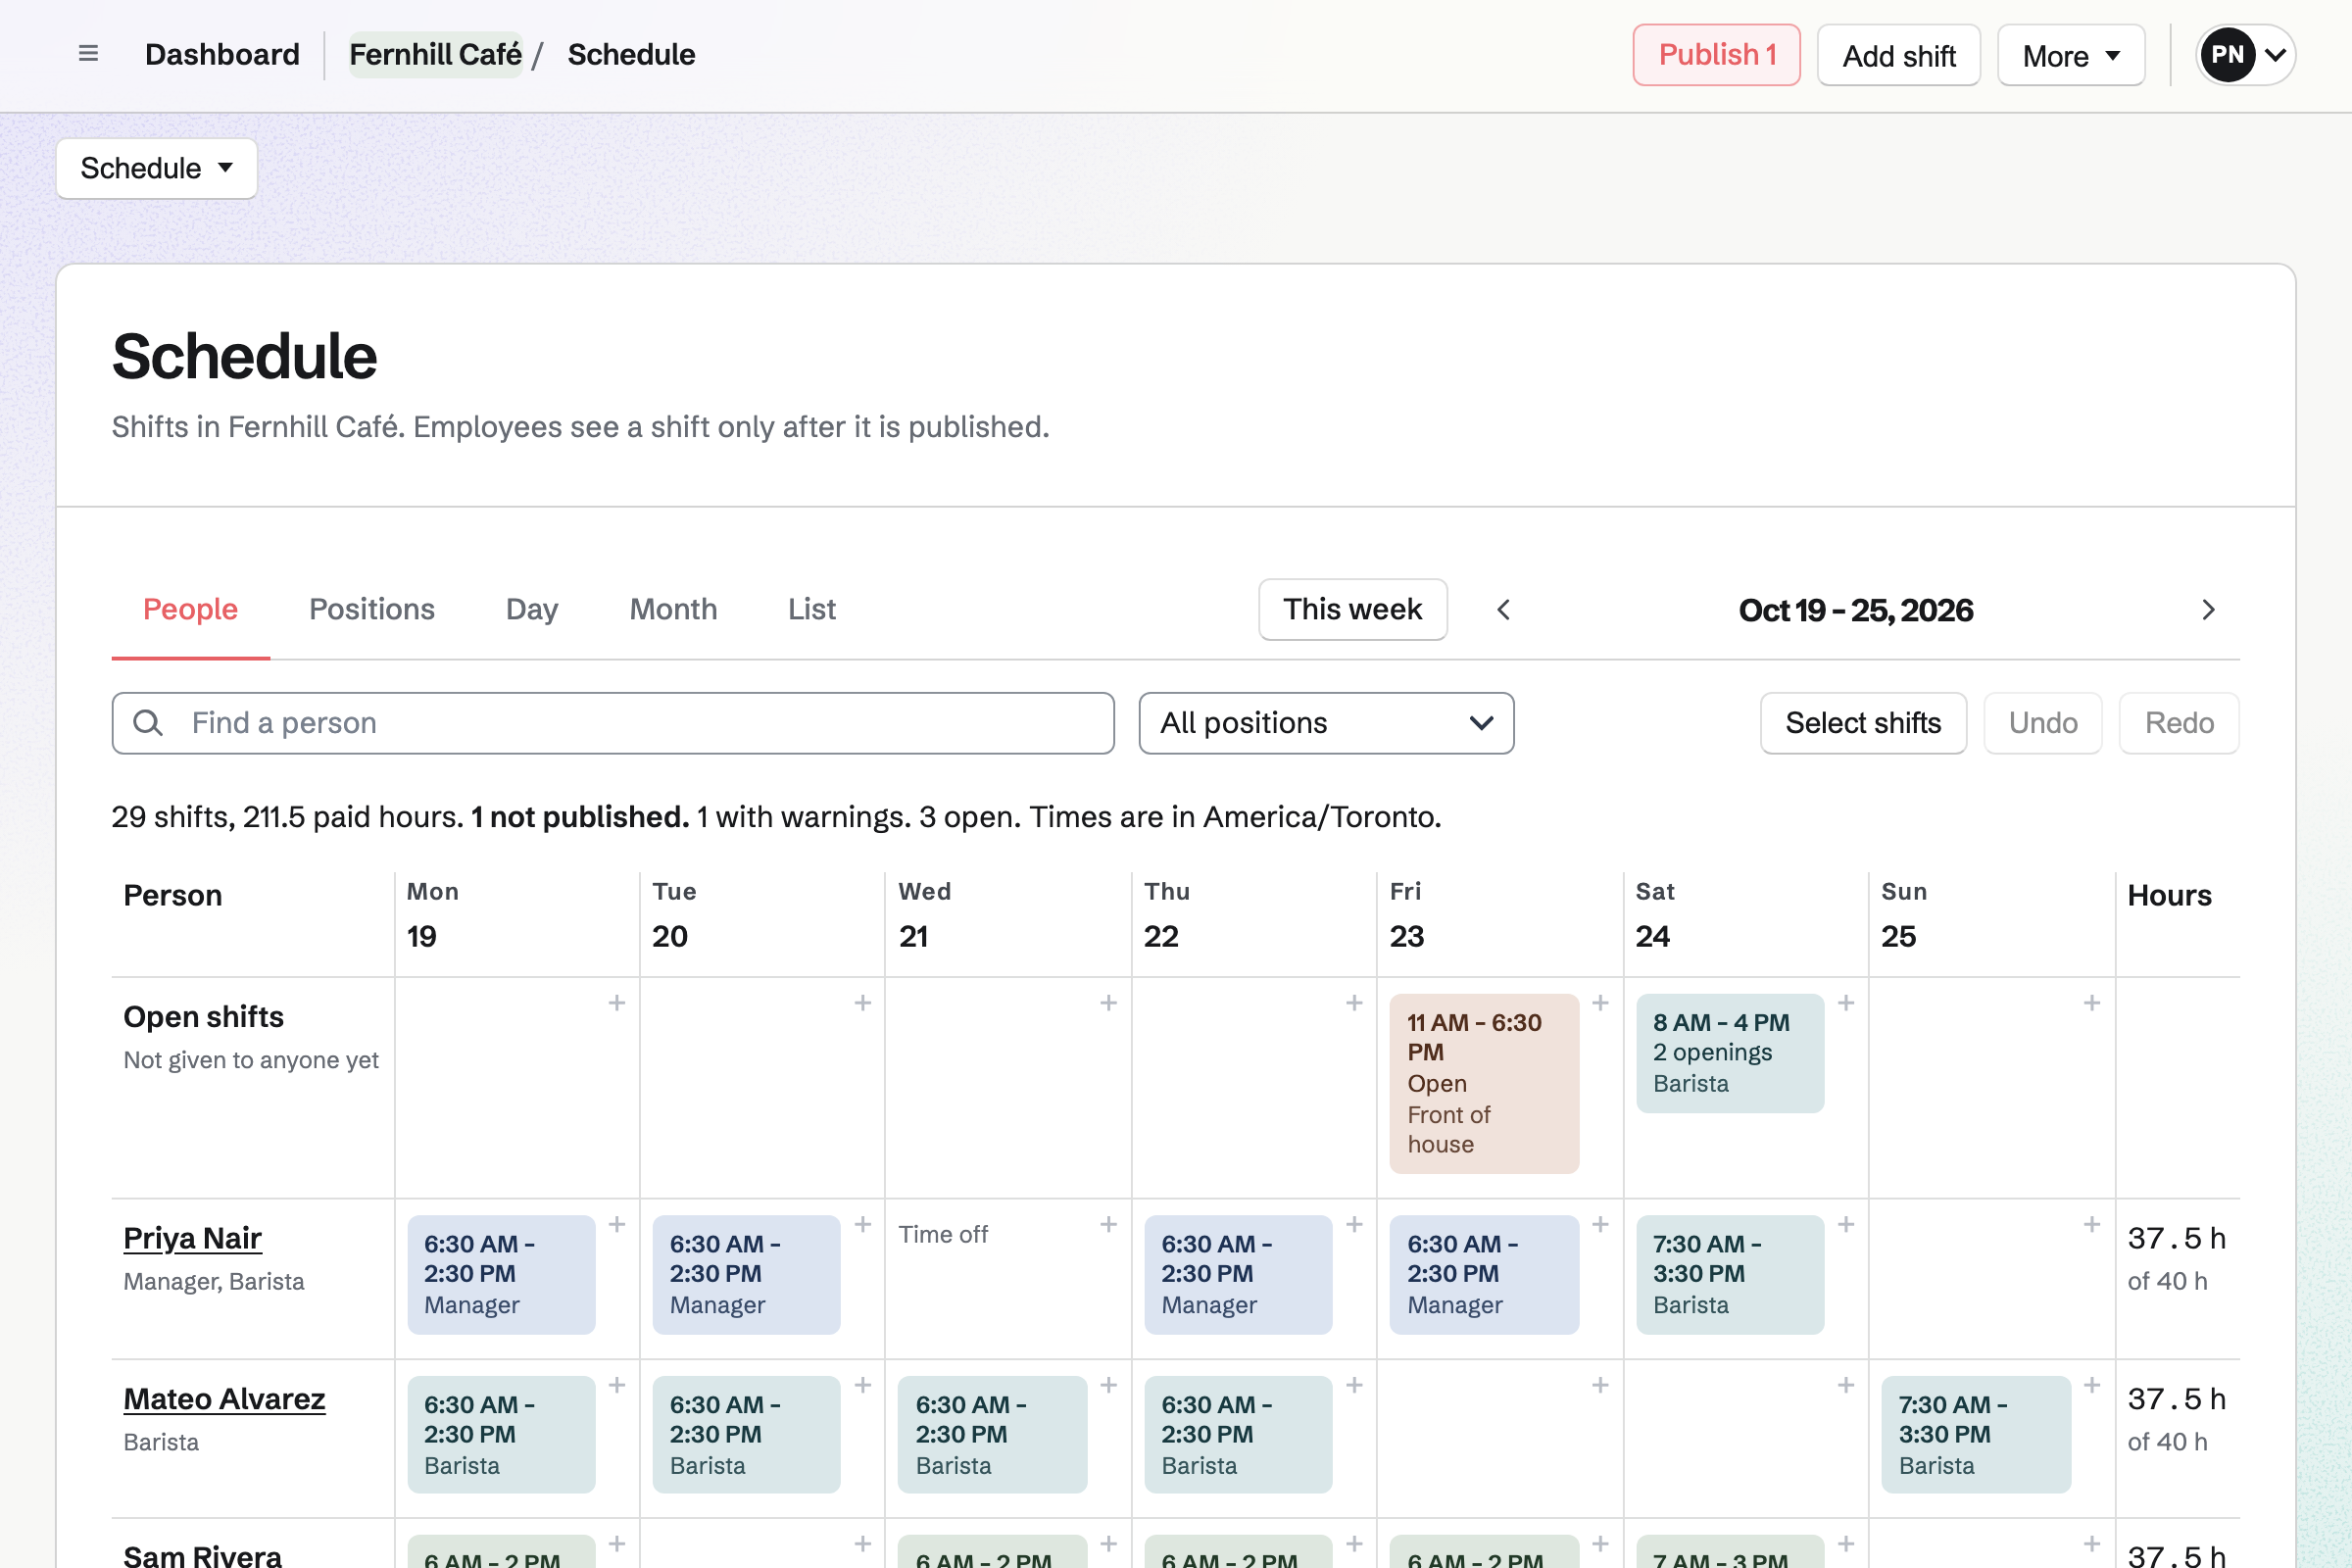
Task: Add shift for Priya Nair on Wednesday
Action: (1108, 1225)
